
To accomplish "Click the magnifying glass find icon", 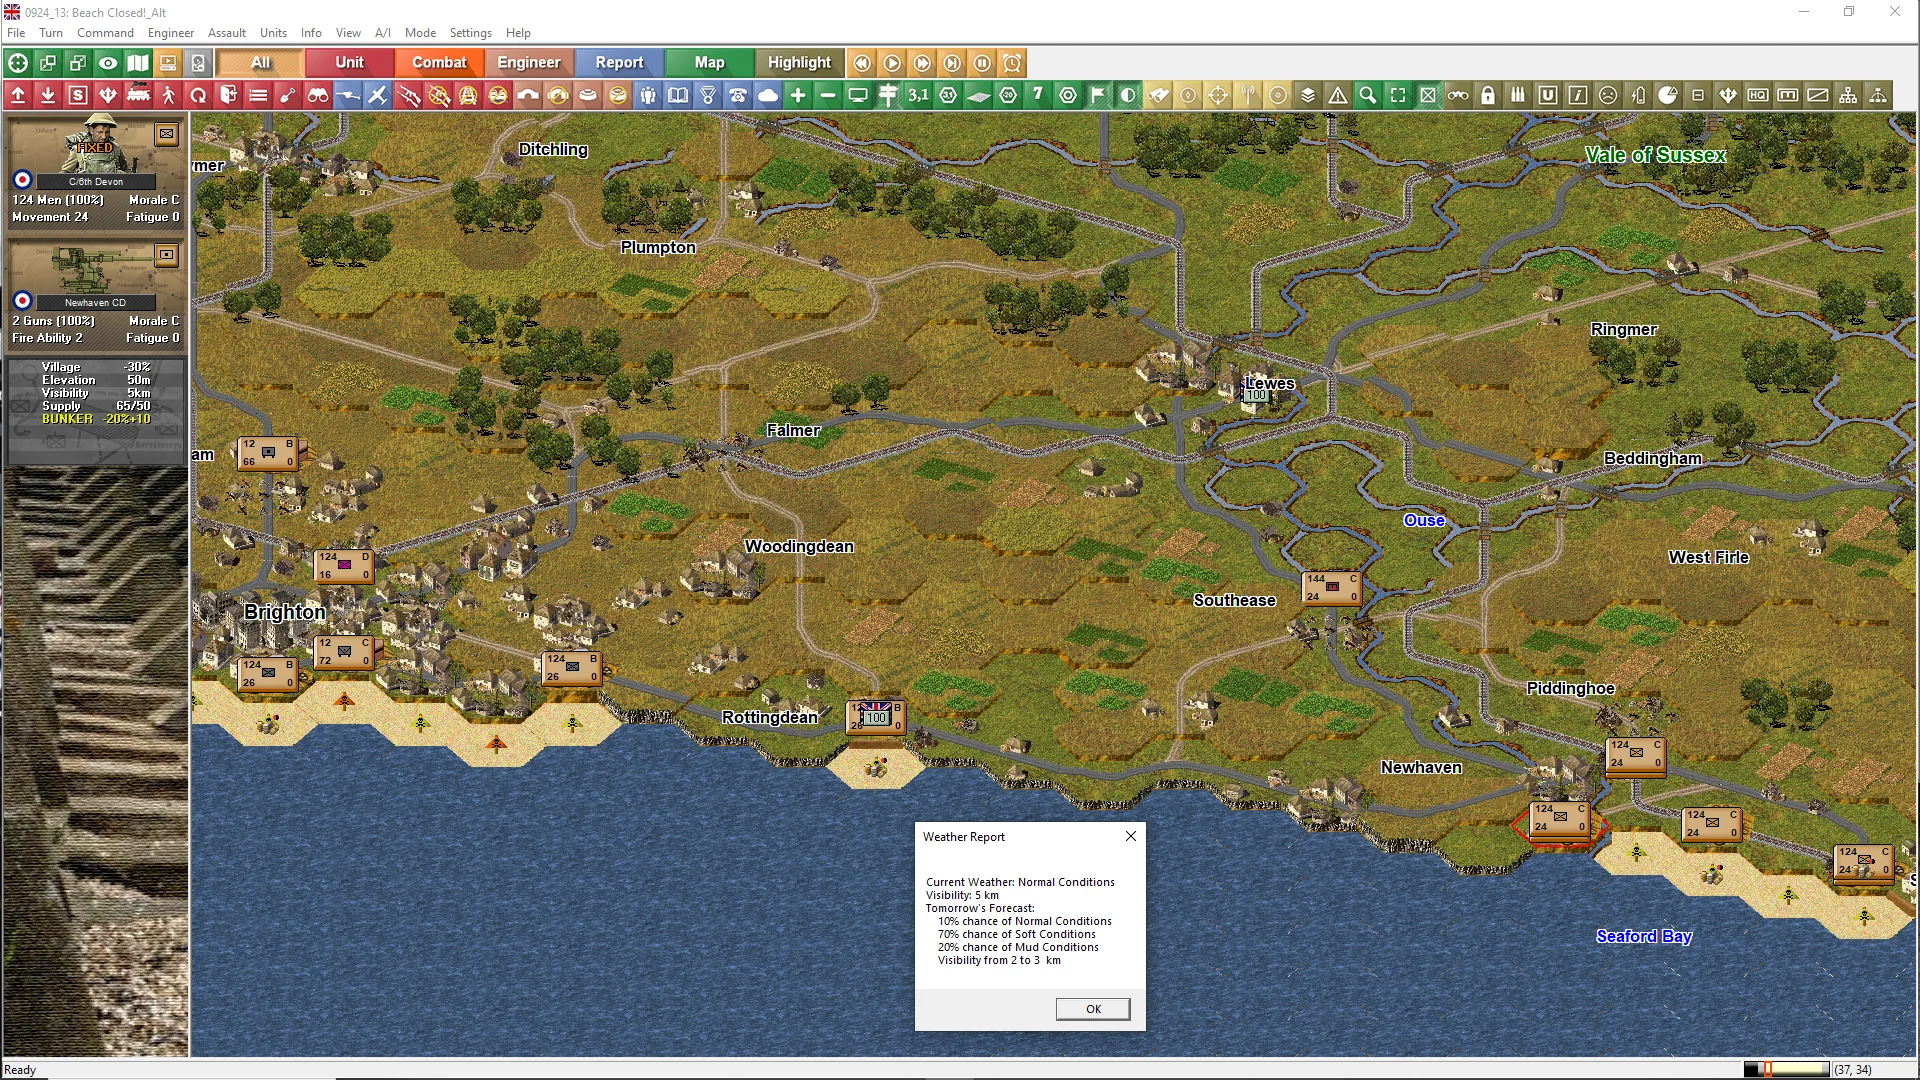I will click(x=1368, y=96).
